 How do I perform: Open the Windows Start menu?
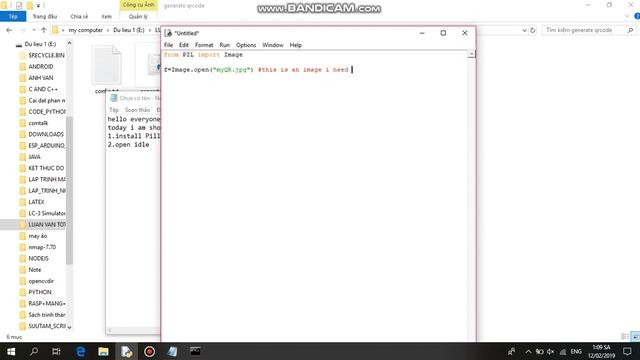coord(11,351)
